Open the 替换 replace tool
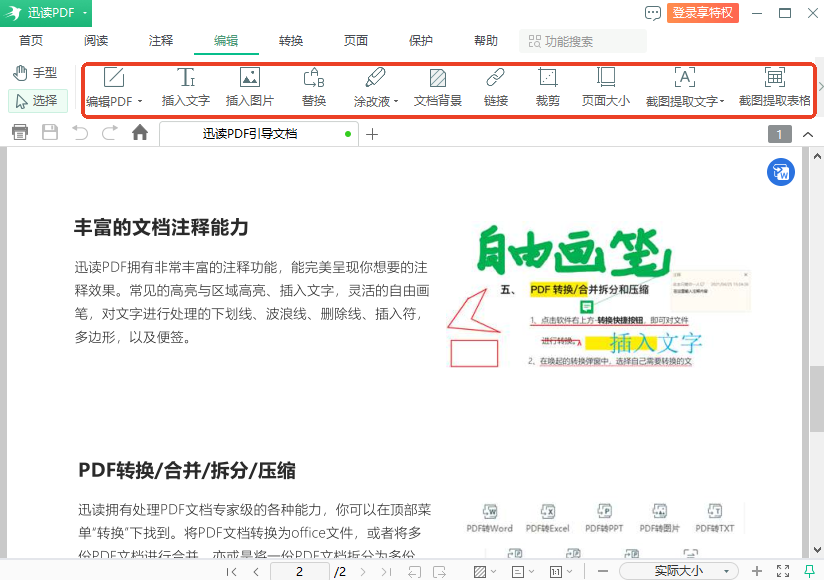Screen dimensions: 824x580 coord(314,88)
